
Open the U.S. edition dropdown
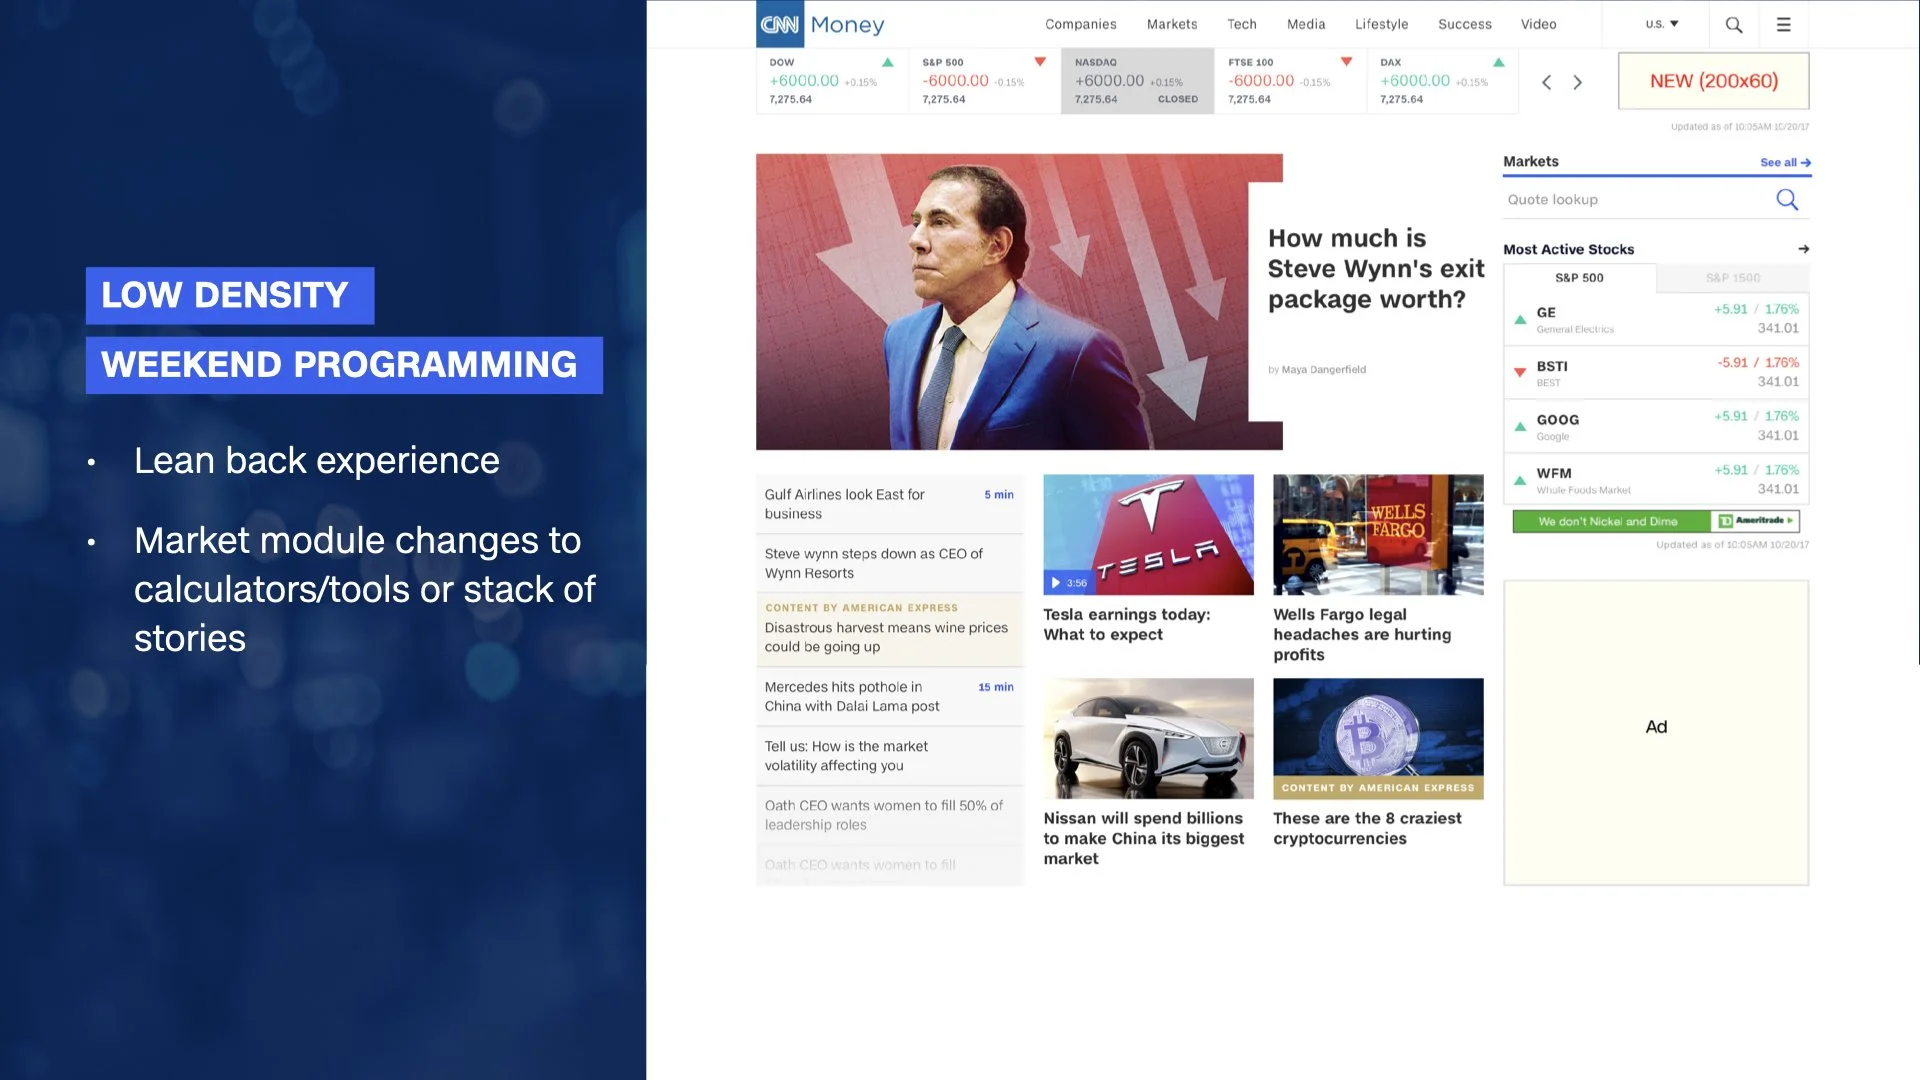coord(1661,24)
